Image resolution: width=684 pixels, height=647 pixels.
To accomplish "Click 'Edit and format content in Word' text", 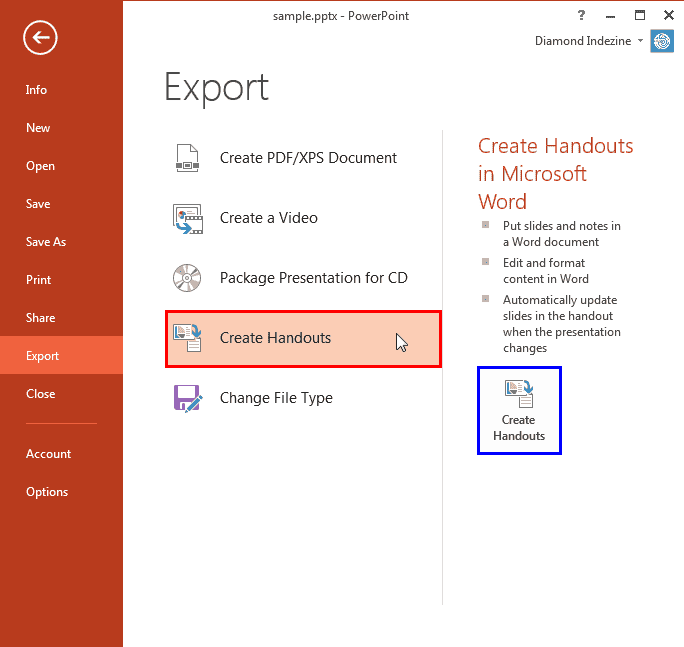I will tap(546, 271).
